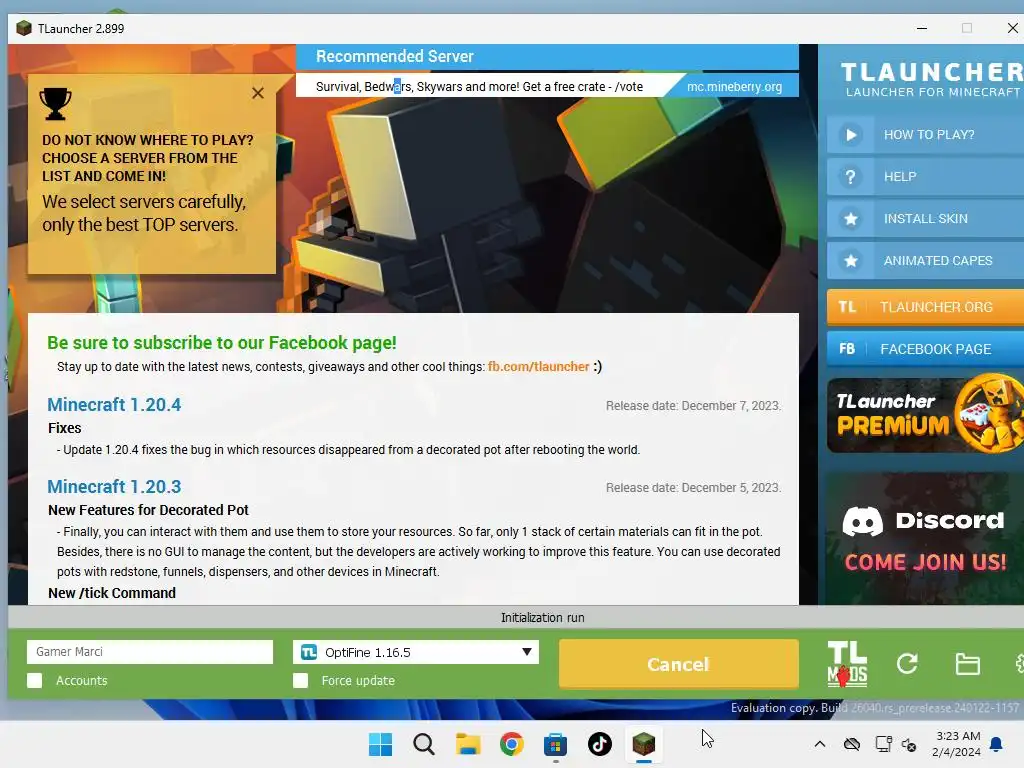Click the Be sure to subscribe heading
The width and height of the screenshot is (1024, 768).
coord(221,343)
